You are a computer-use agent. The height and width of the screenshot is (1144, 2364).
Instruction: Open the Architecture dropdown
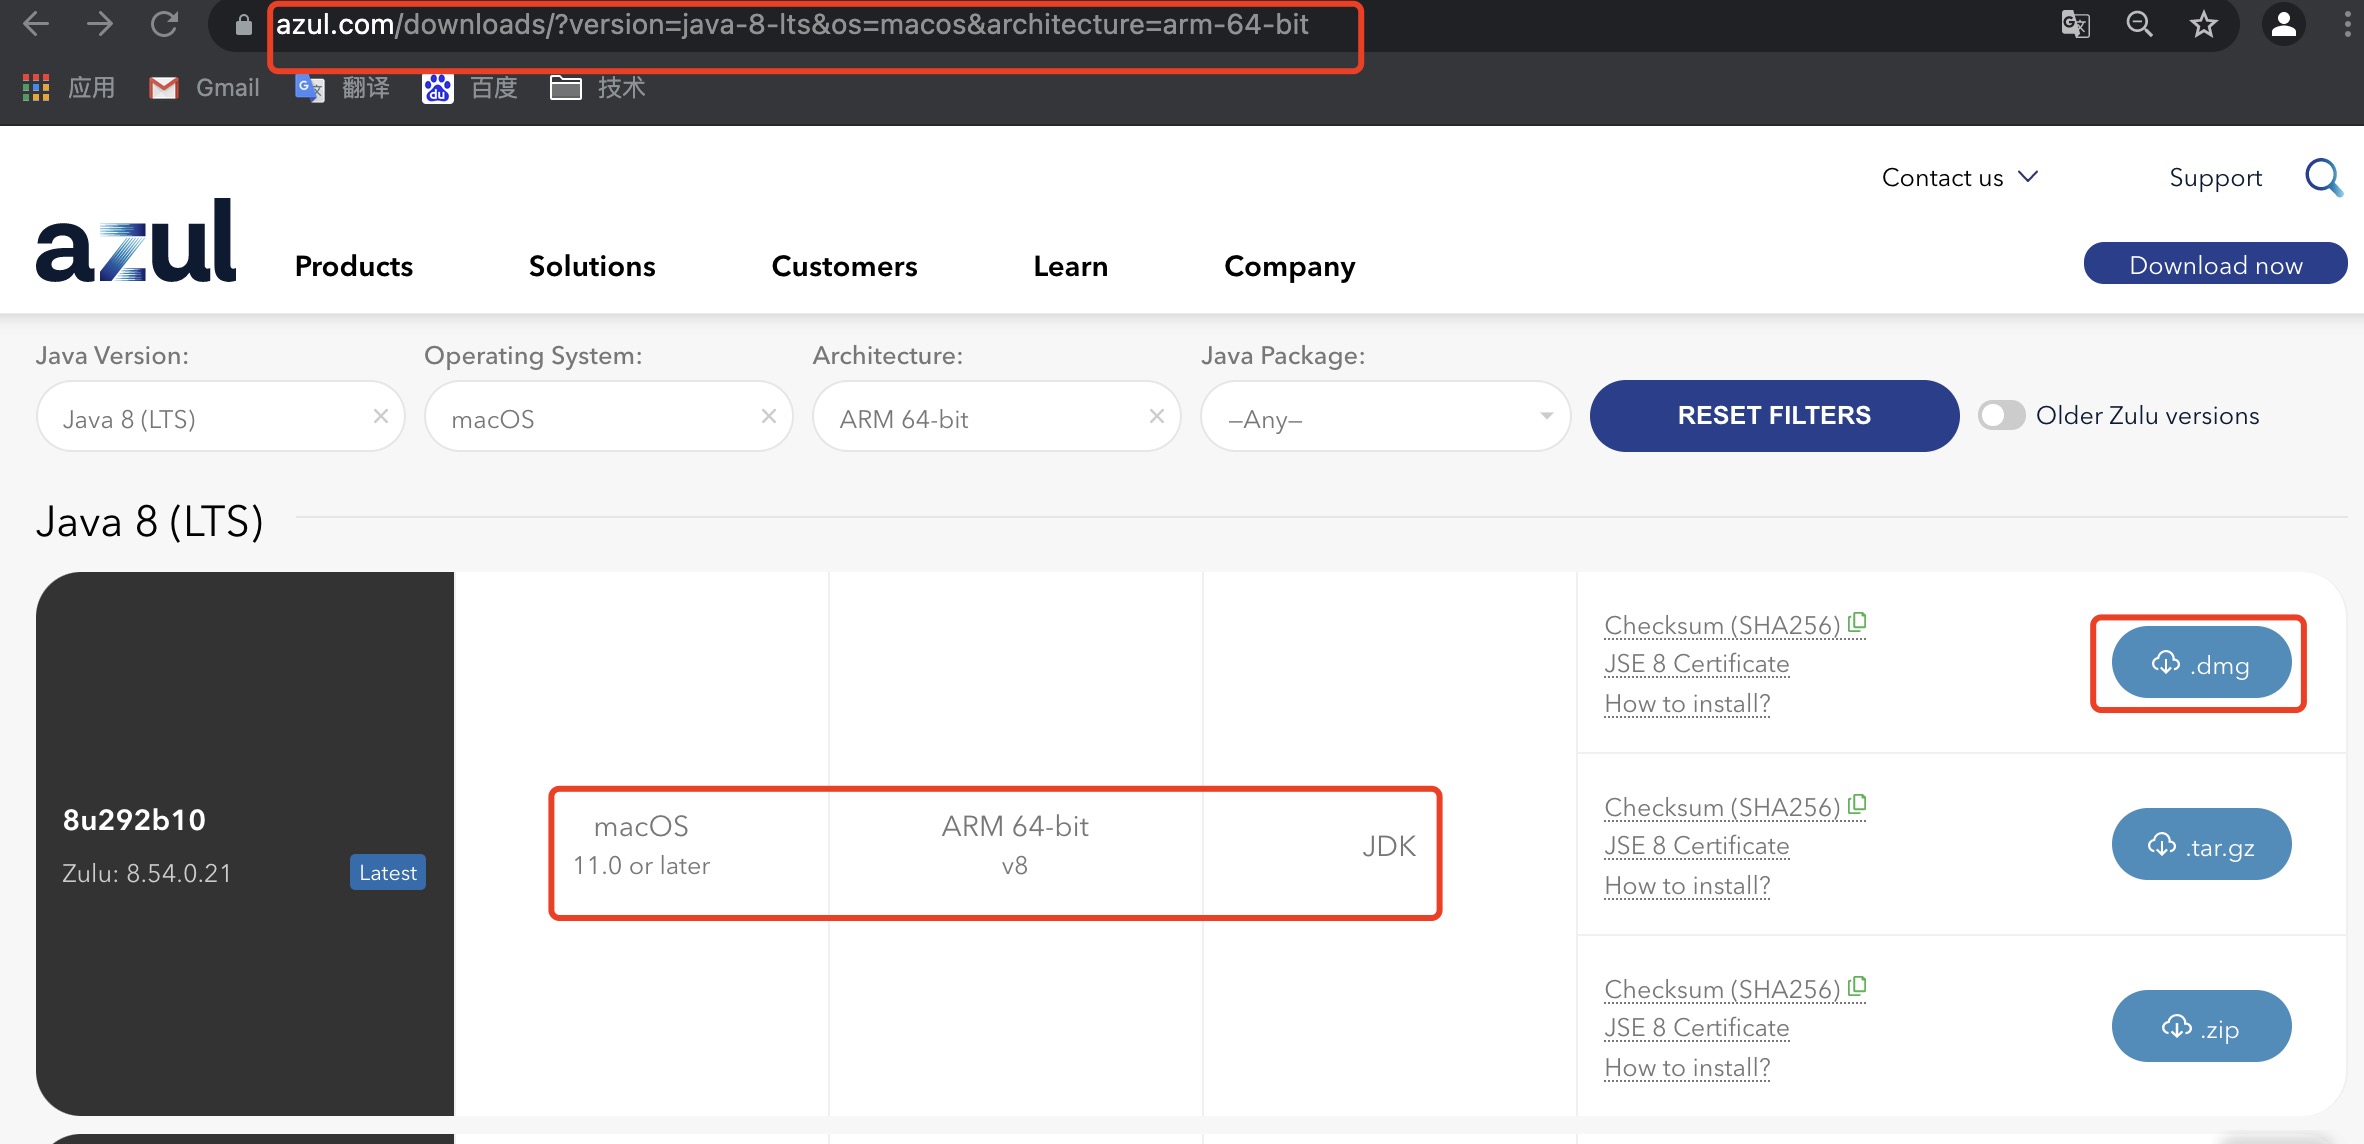tap(996, 416)
